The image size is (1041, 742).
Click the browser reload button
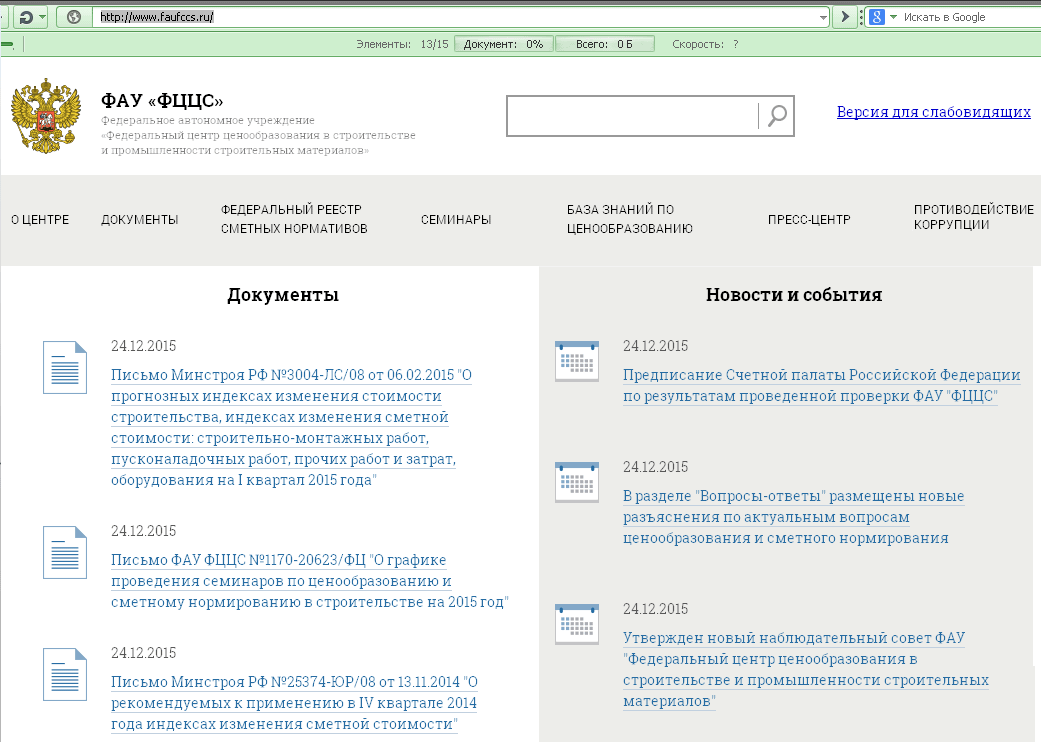(x=26, y=17)
